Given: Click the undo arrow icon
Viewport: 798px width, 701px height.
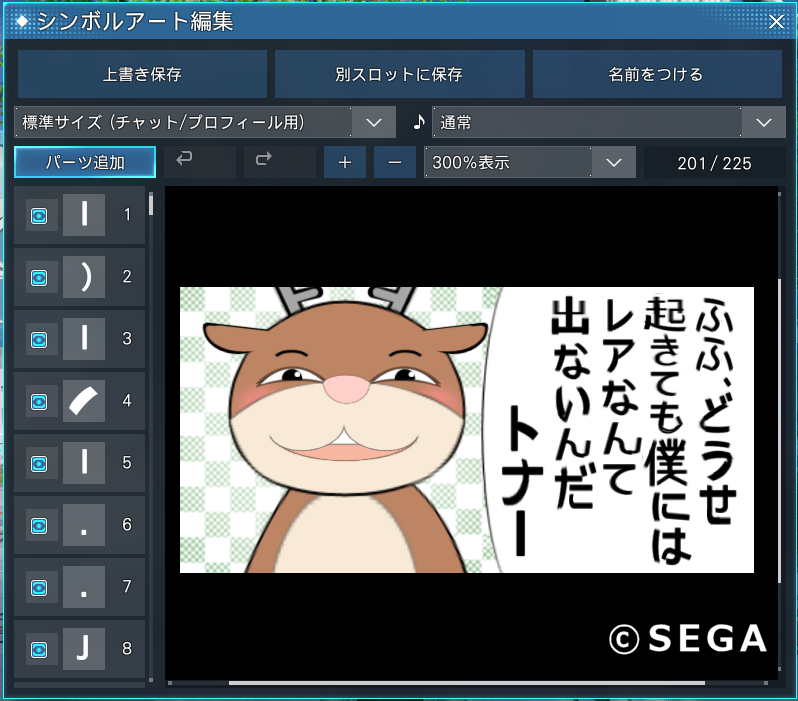Looking at the screenshot, I should click(x=184, y=159).
